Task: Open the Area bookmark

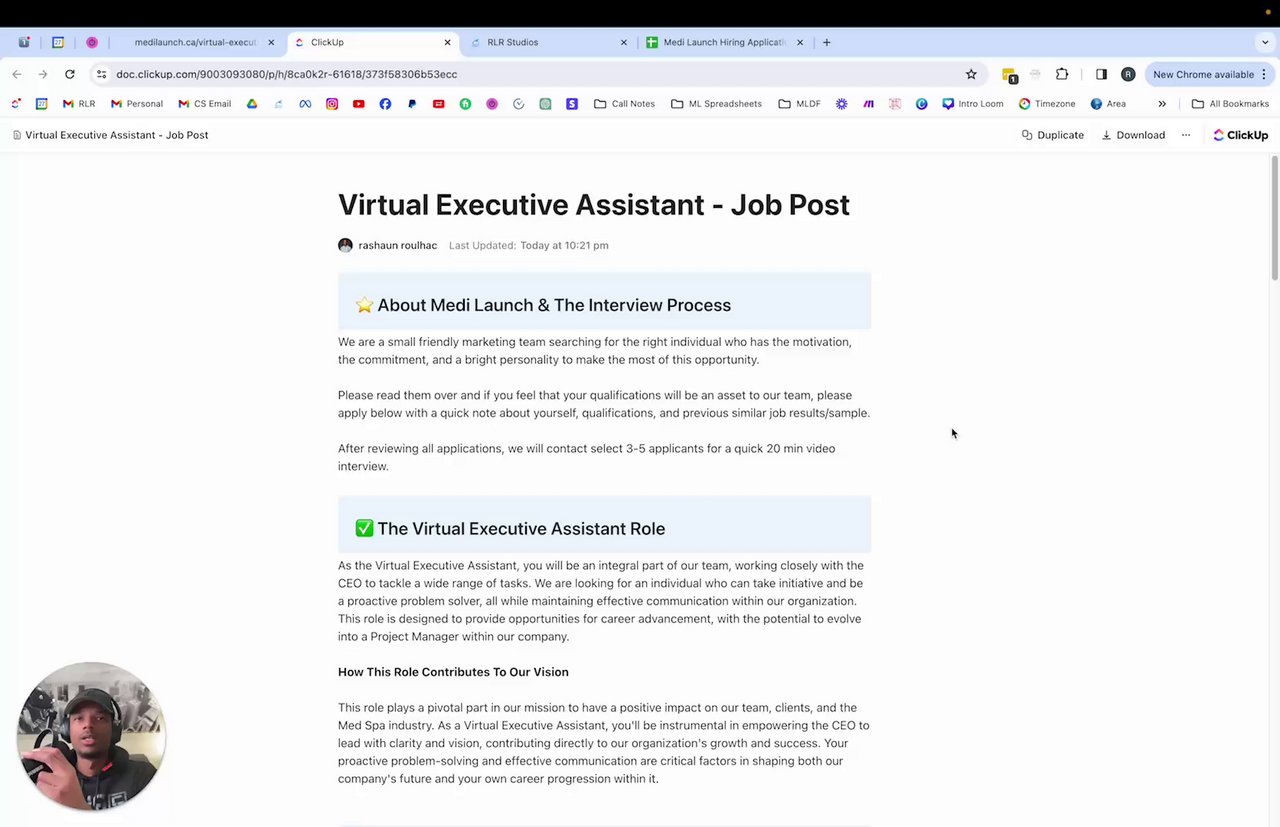Action: 1107,104
